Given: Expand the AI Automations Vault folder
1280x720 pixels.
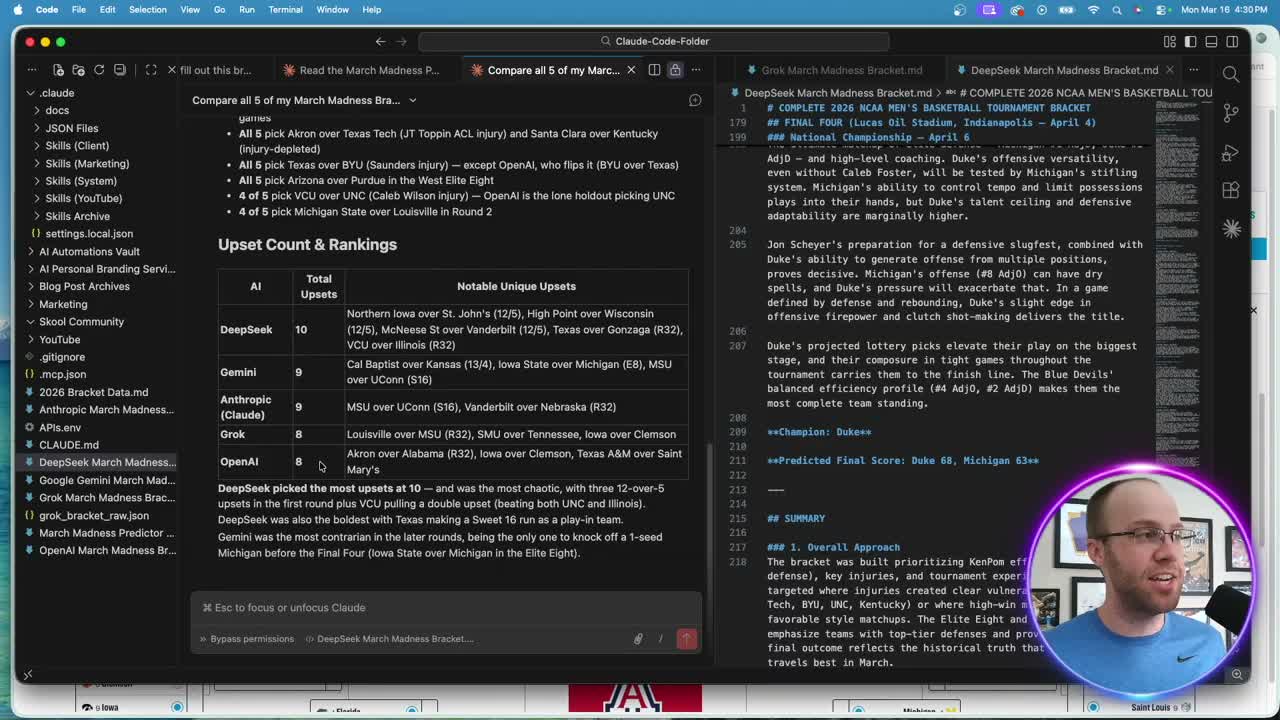Looking at the screenshot, I should 89,251.
